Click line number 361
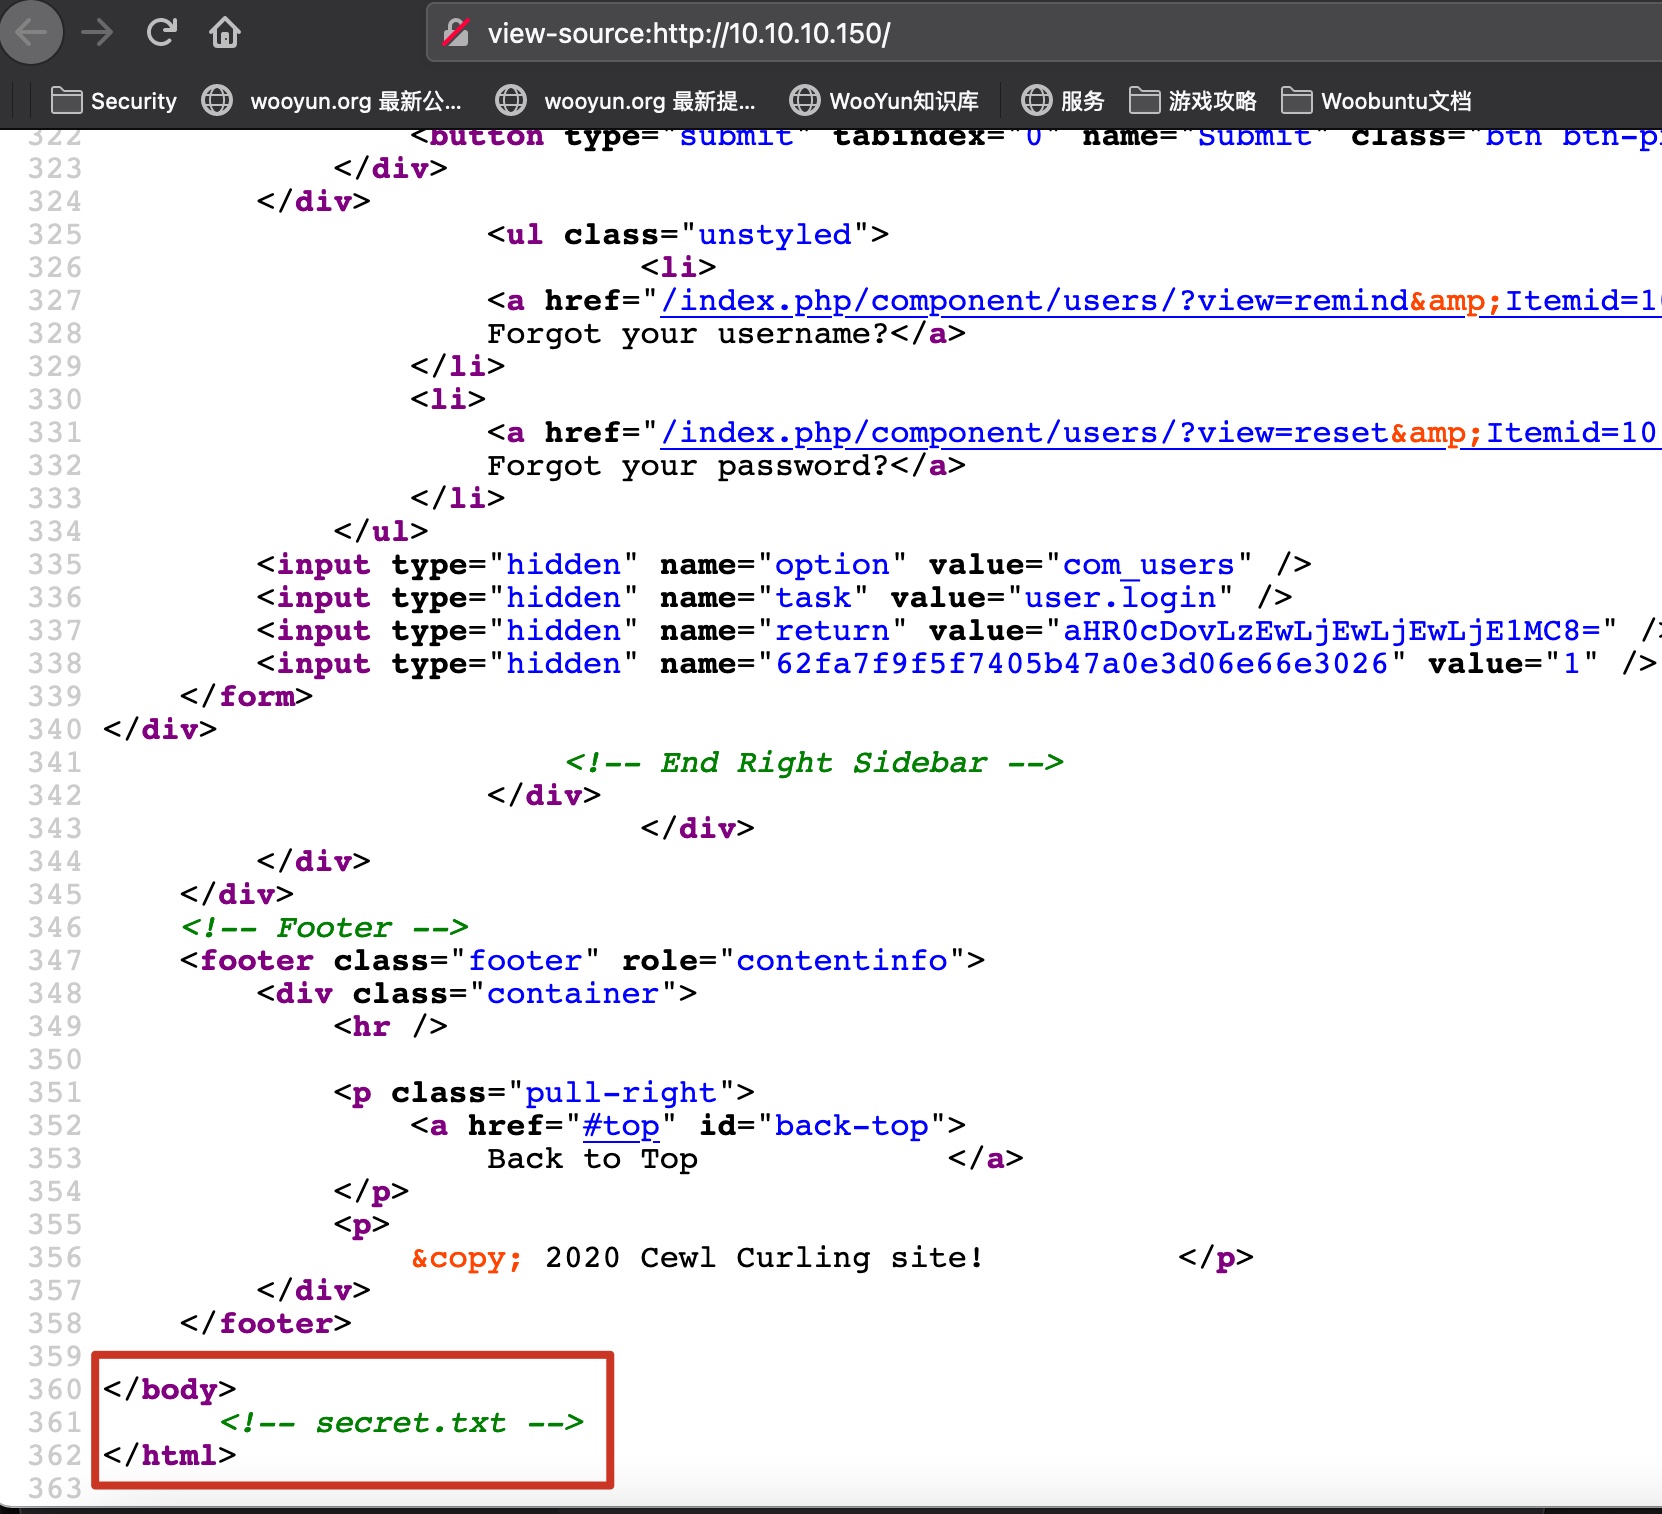Image resolution: width=1662 pixels, height=1514 pixels. [x=55, y=1423]
